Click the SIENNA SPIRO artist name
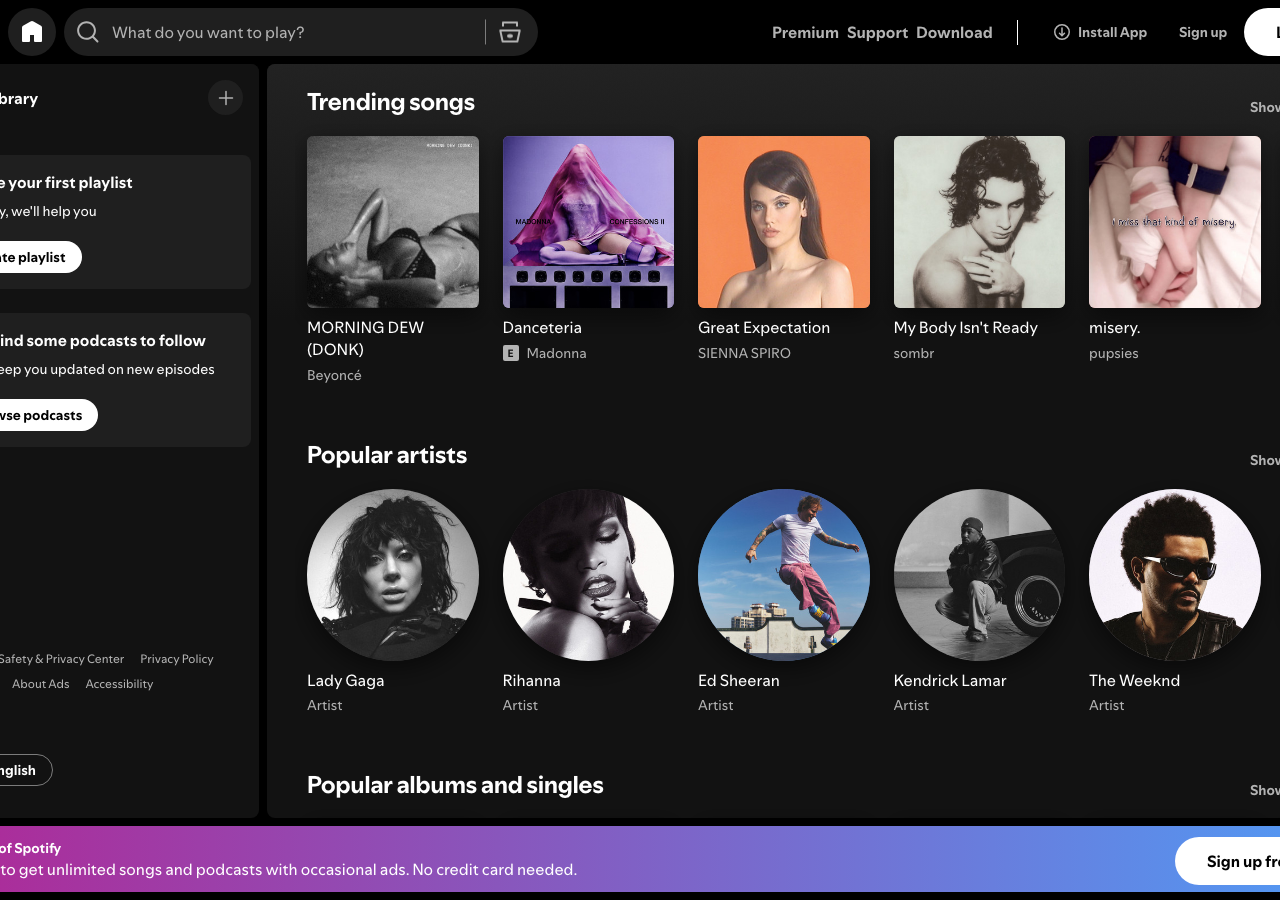The image size is (1280, 900). (744, 353)
